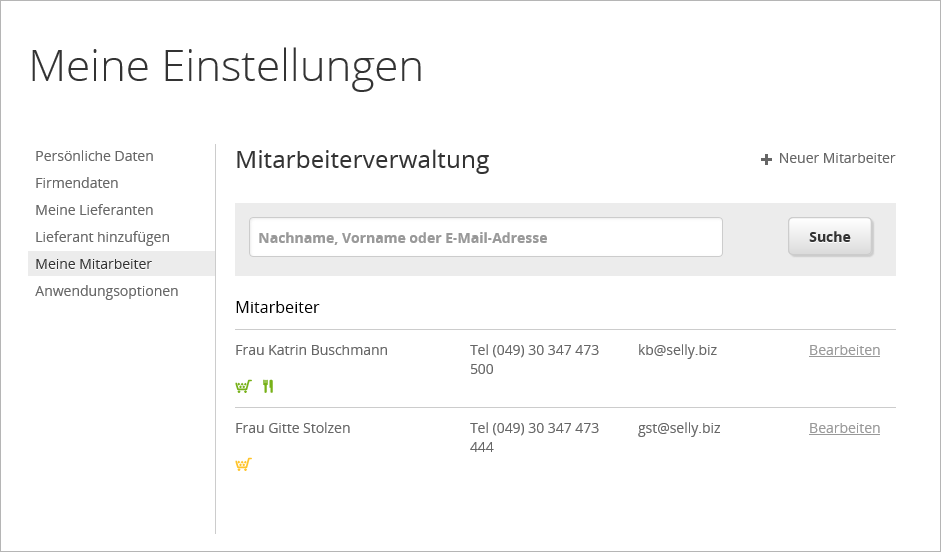Click the email kb@selly.biz

pyautogui.click(x=677, y=350)
